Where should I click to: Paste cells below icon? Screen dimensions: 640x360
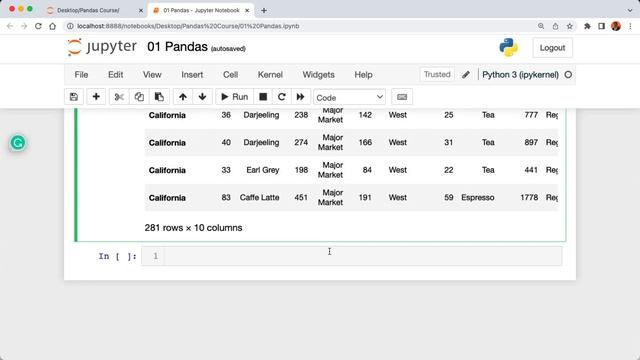(159, 97)
